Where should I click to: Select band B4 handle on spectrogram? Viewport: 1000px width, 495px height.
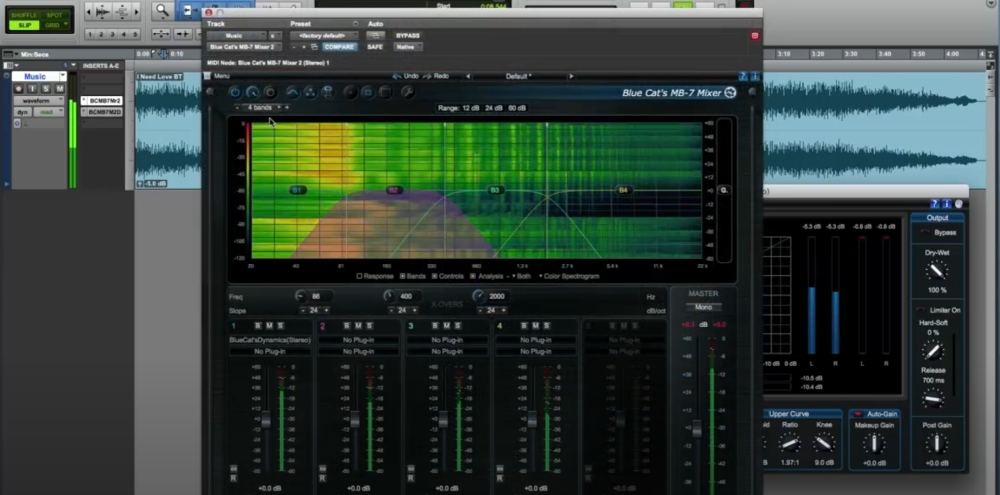(x=623, y=190)
